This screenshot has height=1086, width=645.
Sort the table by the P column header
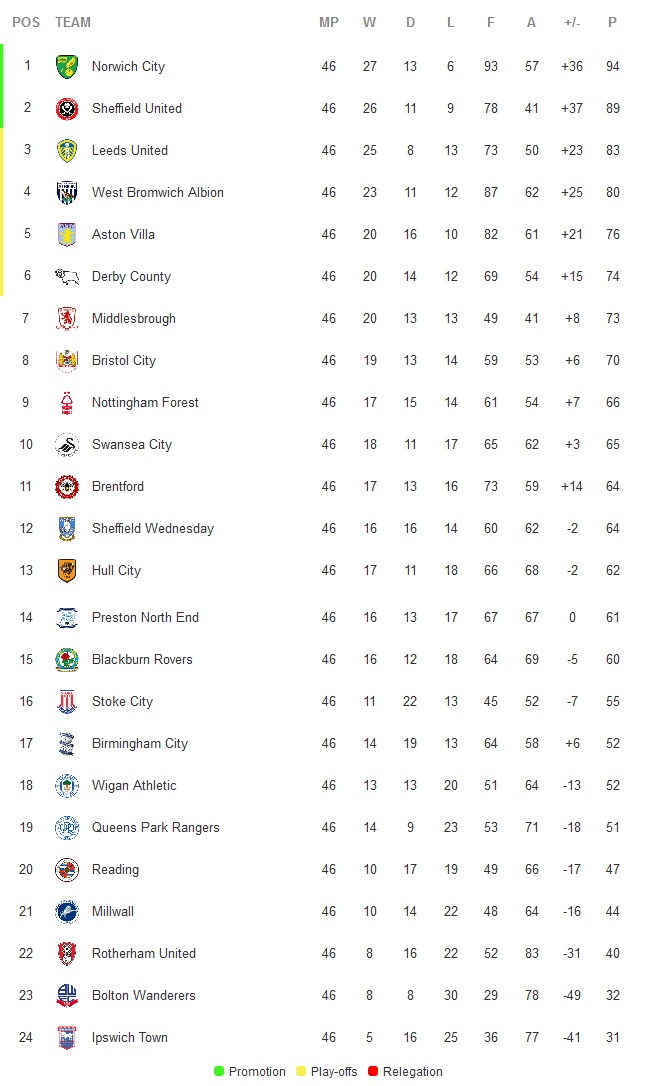[612, 22]
